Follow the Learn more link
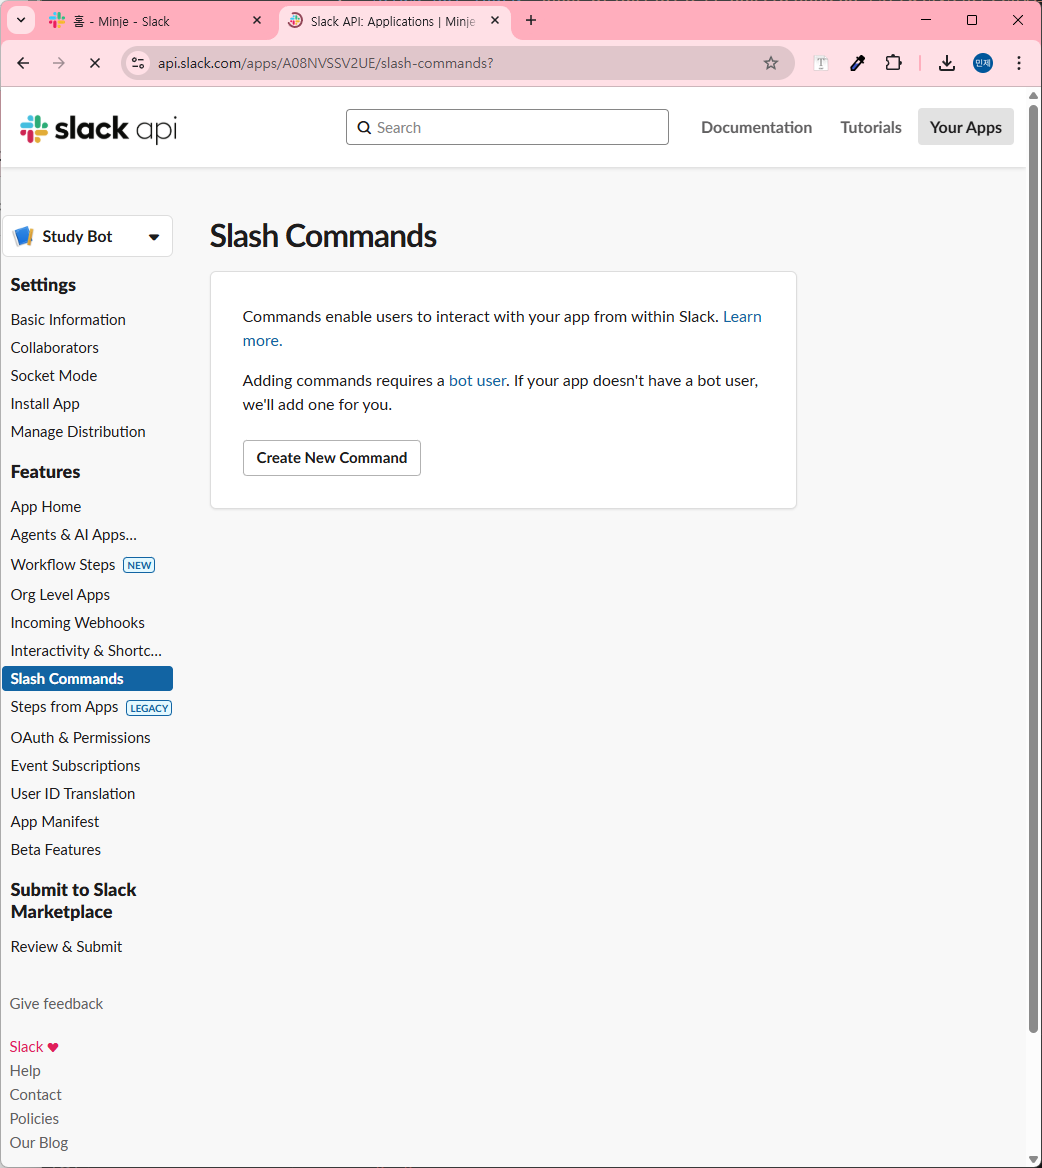The height and width of the screenshot is (1168, 1042). coord(743,317)
